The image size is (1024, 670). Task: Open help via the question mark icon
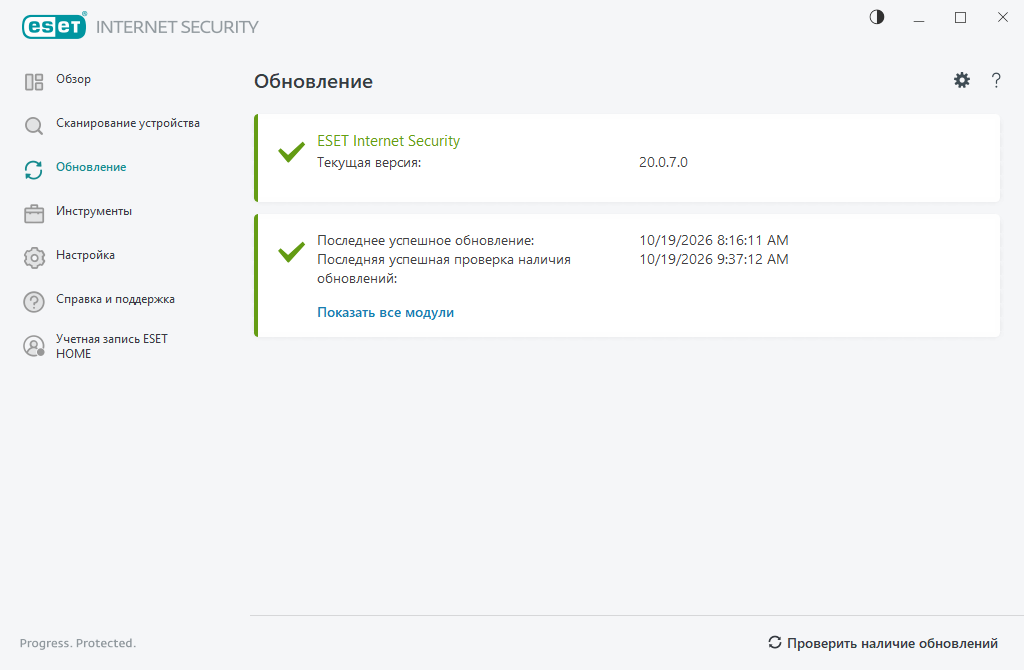pos(996,80)
